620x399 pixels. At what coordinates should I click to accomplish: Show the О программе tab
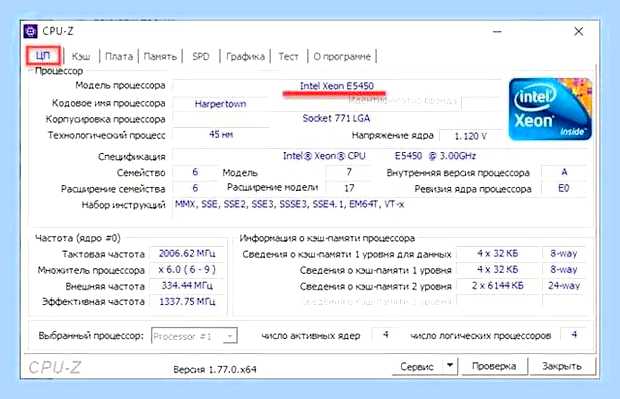(x=342, y=57)
